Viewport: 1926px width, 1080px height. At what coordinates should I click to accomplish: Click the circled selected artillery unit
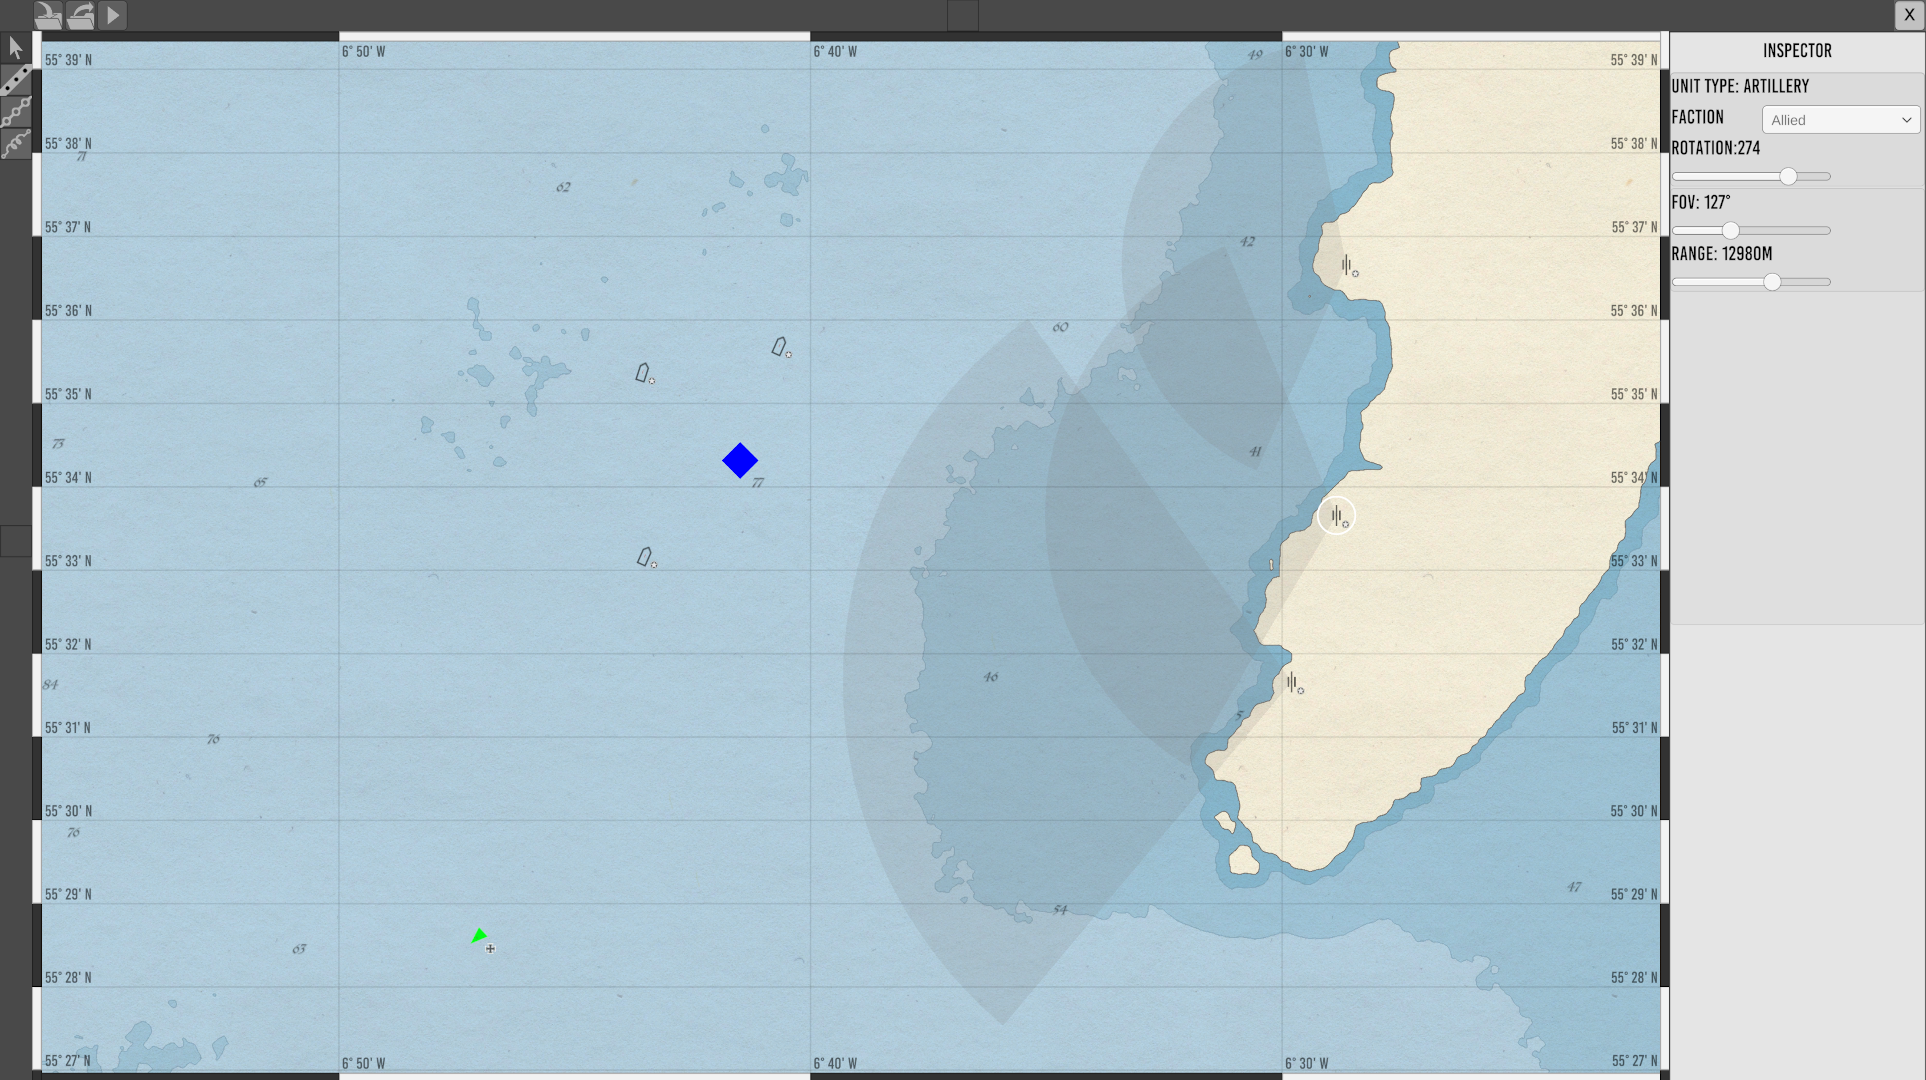pos(1336,515)
